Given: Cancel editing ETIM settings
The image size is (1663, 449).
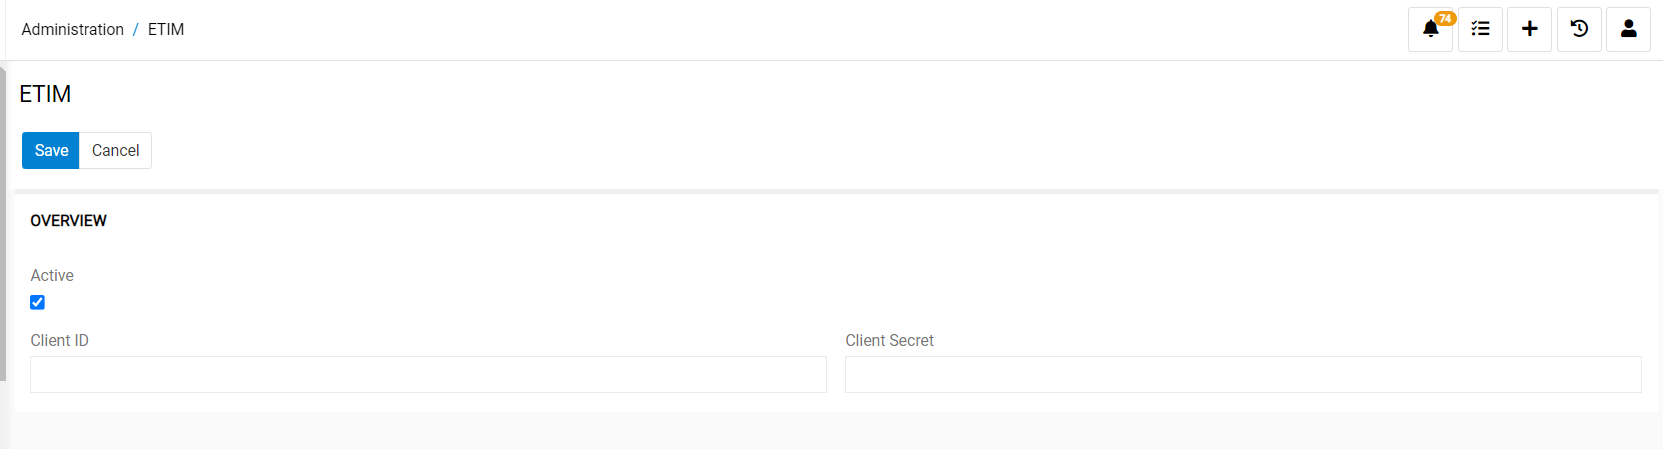Looking at the screenshot, I should point(115,151).
